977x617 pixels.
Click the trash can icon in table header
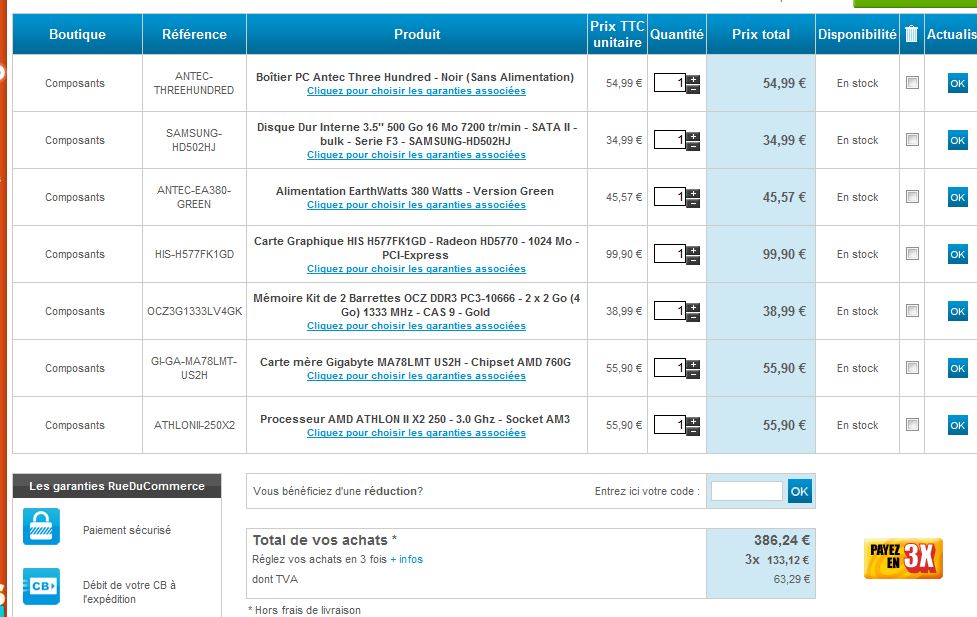pyautogui.click(x=911, y=34)
